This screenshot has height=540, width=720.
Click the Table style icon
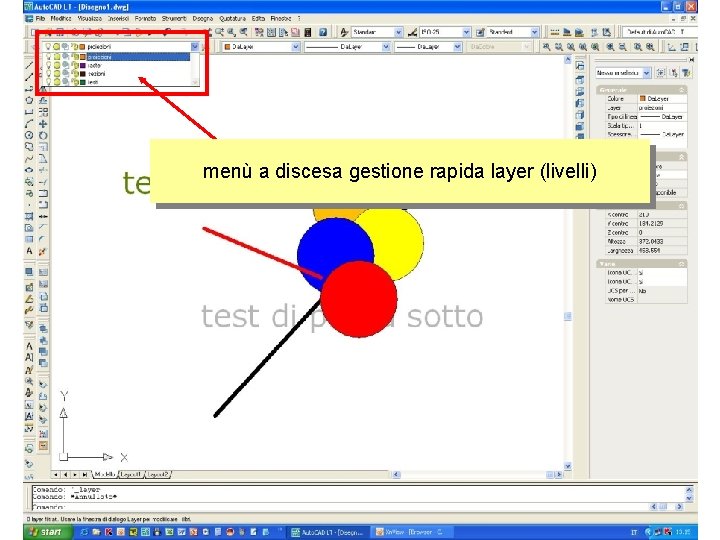tap(480, 32)
